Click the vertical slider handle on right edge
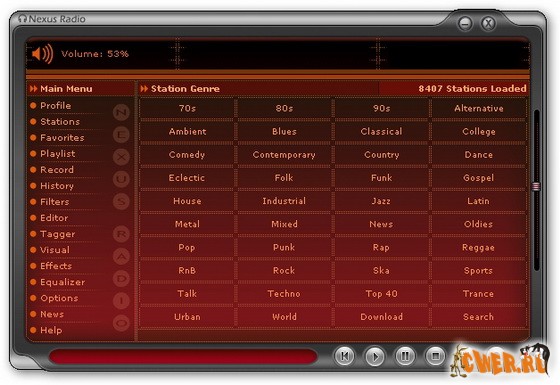The image size is (560, 385). click(536, 186)
